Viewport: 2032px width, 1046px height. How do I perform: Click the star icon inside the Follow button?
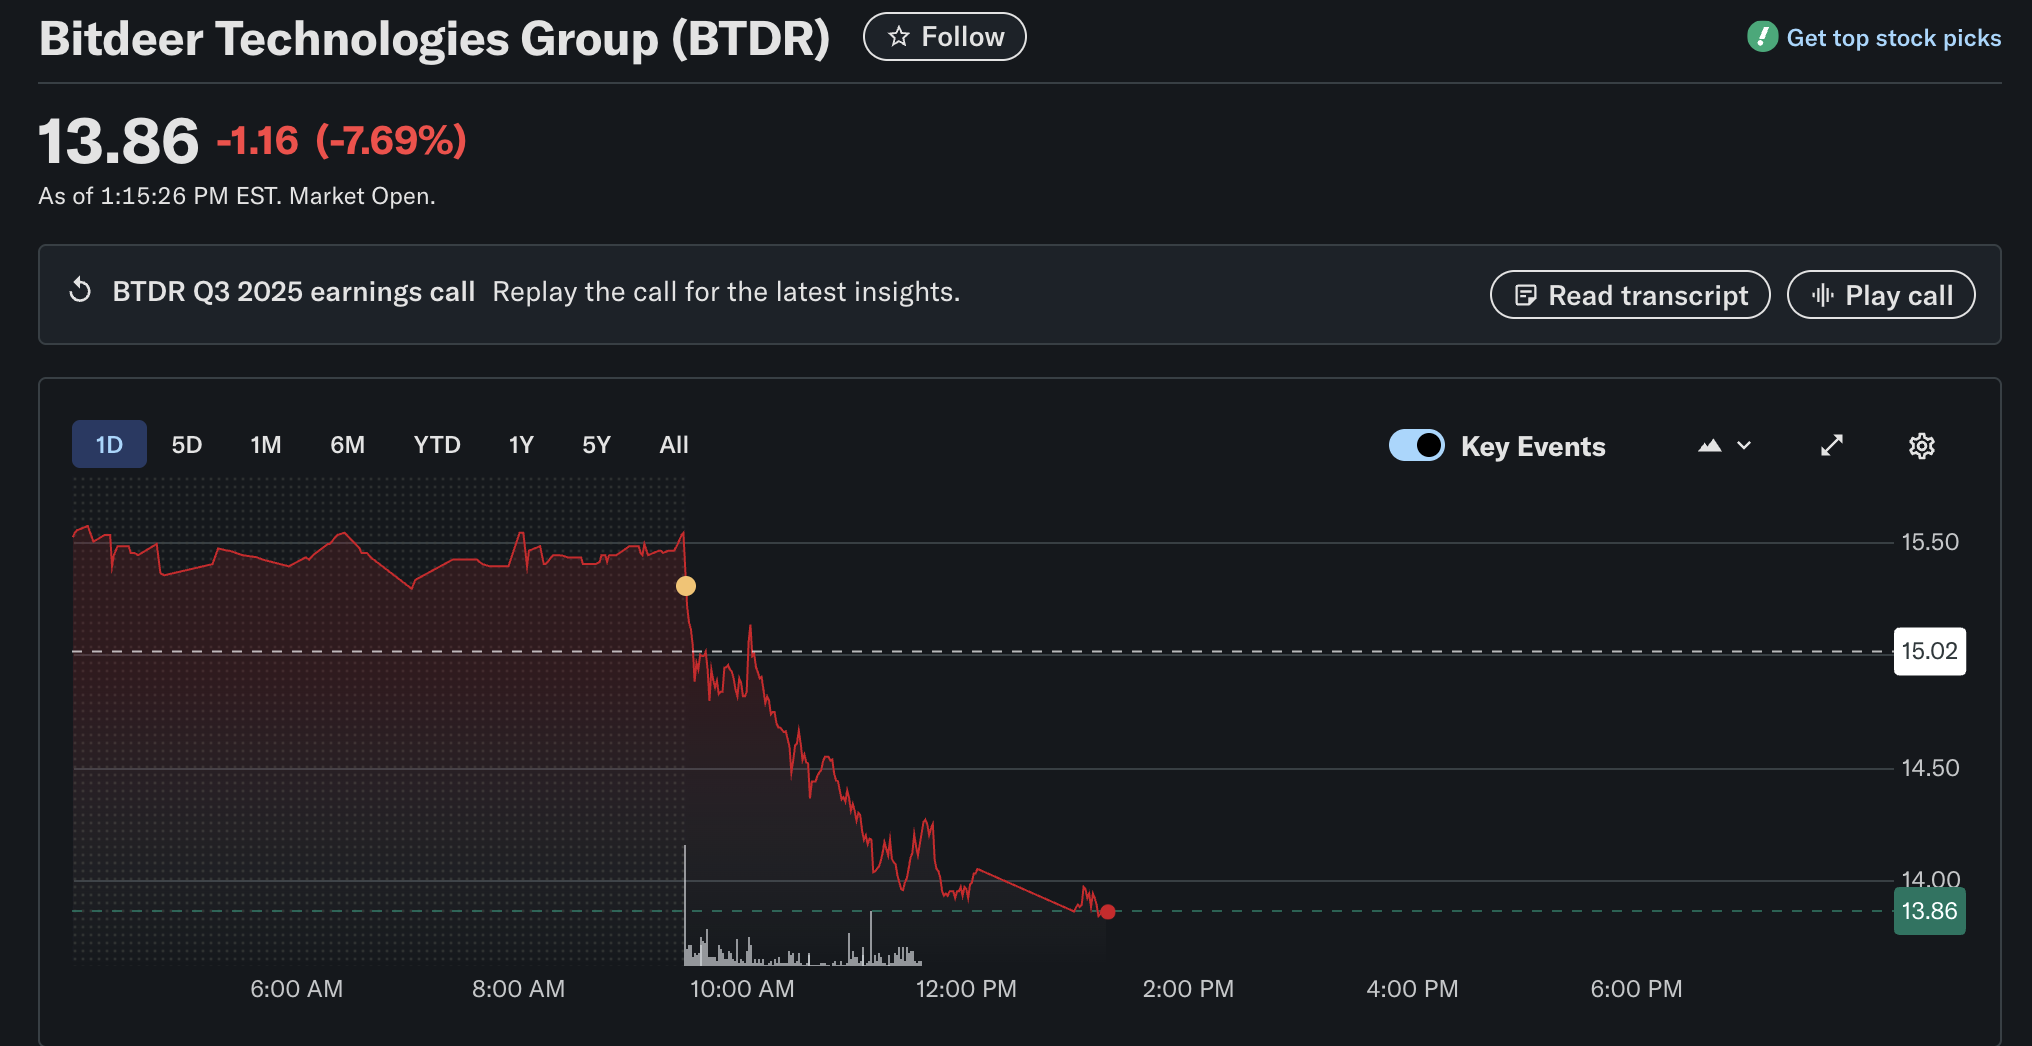point(899,36)
